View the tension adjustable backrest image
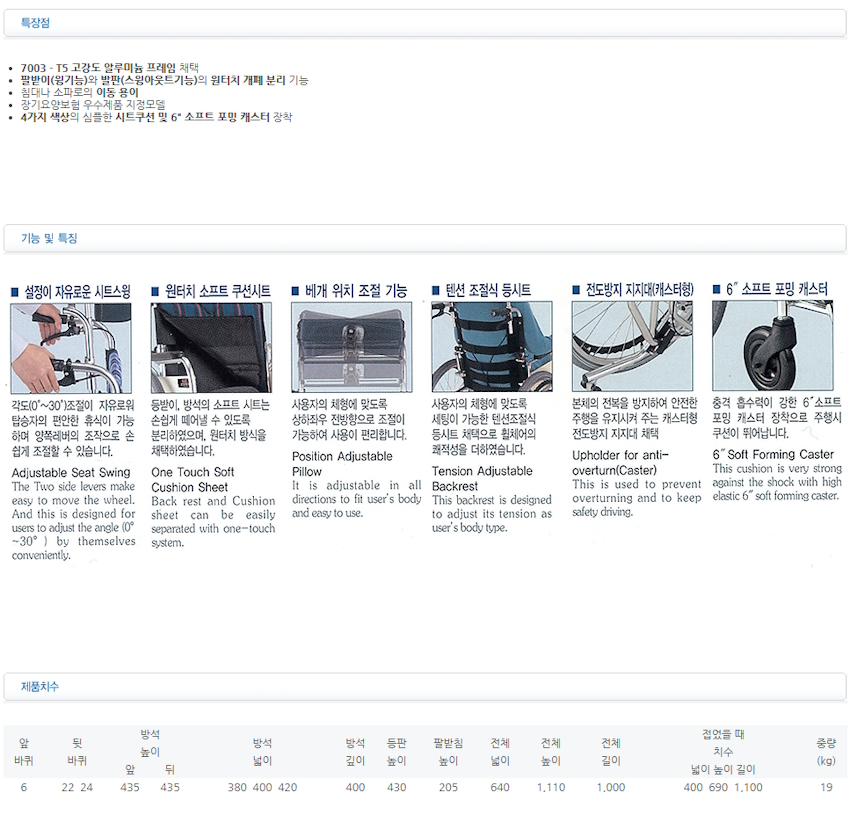Viewport: 850px width, 815px height. point(491,347)
